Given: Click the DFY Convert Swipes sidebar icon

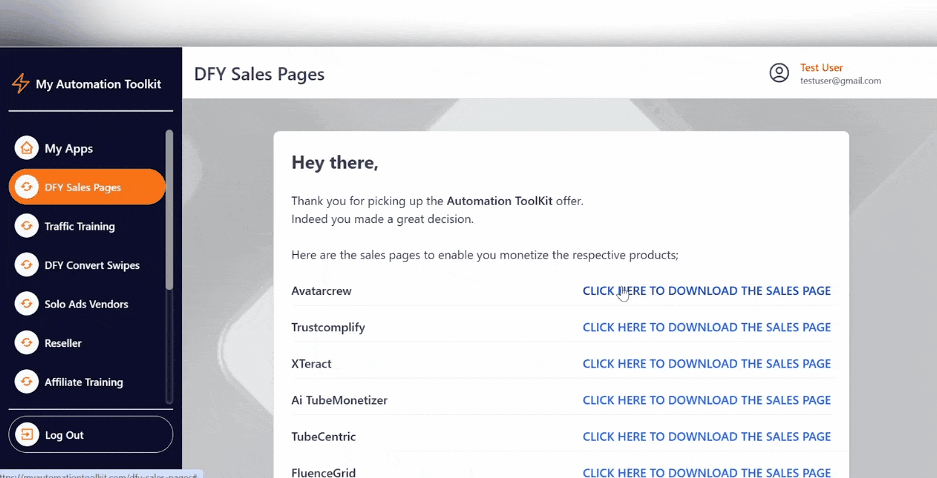Looking at the screenshot, I should pos(26,265).
